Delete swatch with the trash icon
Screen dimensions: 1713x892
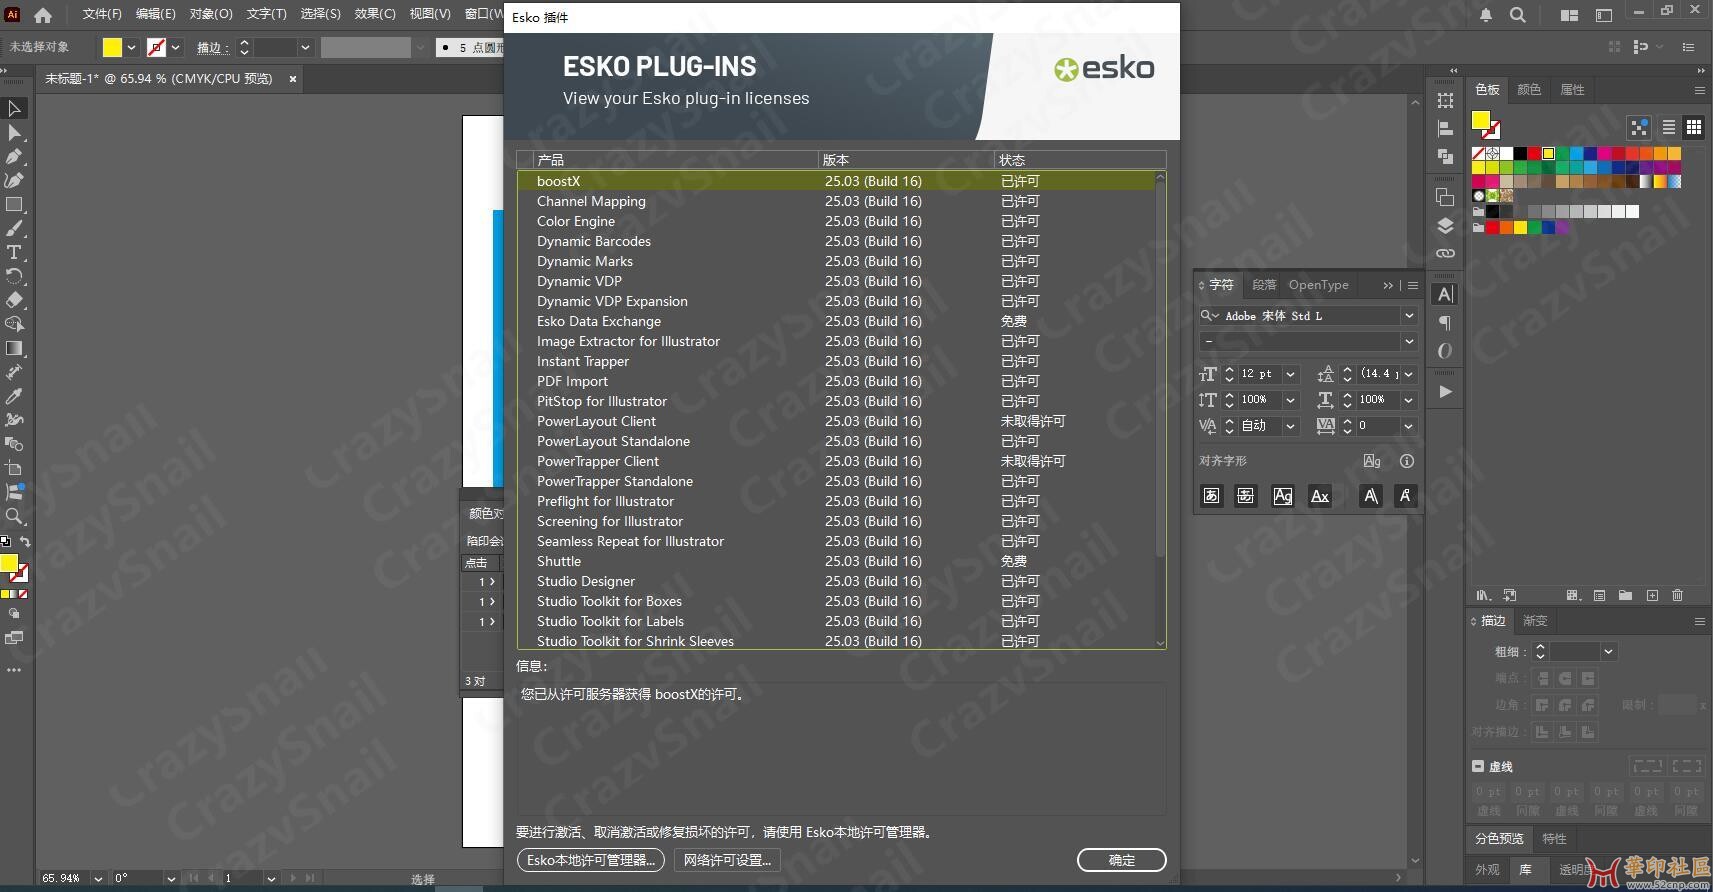[x=1678, y=595]
